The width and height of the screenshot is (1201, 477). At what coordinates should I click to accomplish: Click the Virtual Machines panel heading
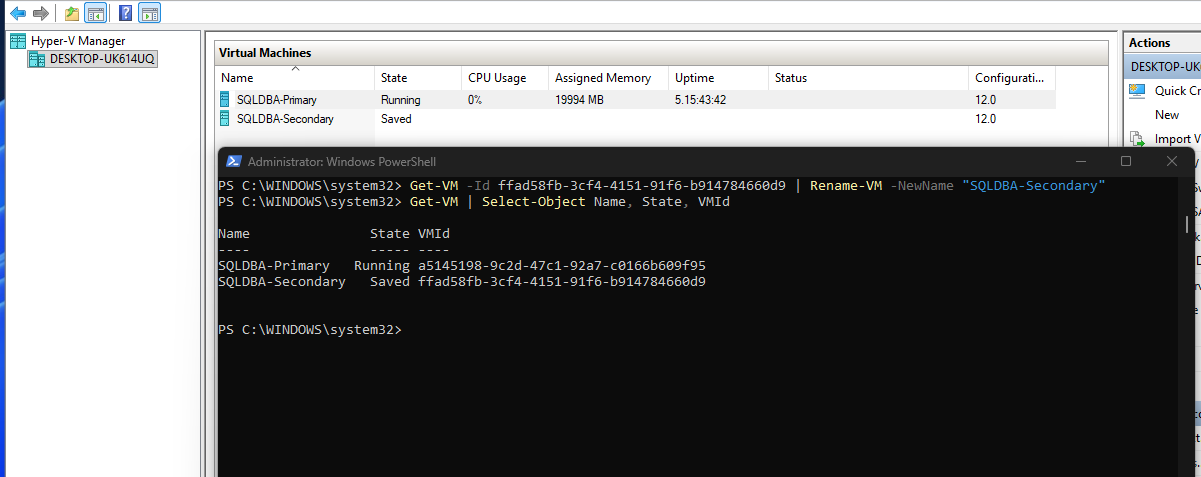pos(265,52)
